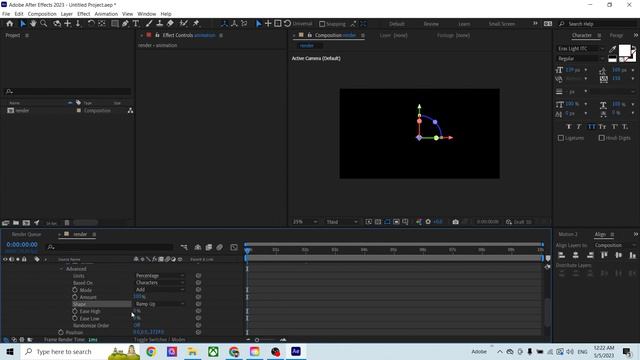Open the Graph Editor
The height and width of the screenshot is (360, 640).
(x=234, y=247)
